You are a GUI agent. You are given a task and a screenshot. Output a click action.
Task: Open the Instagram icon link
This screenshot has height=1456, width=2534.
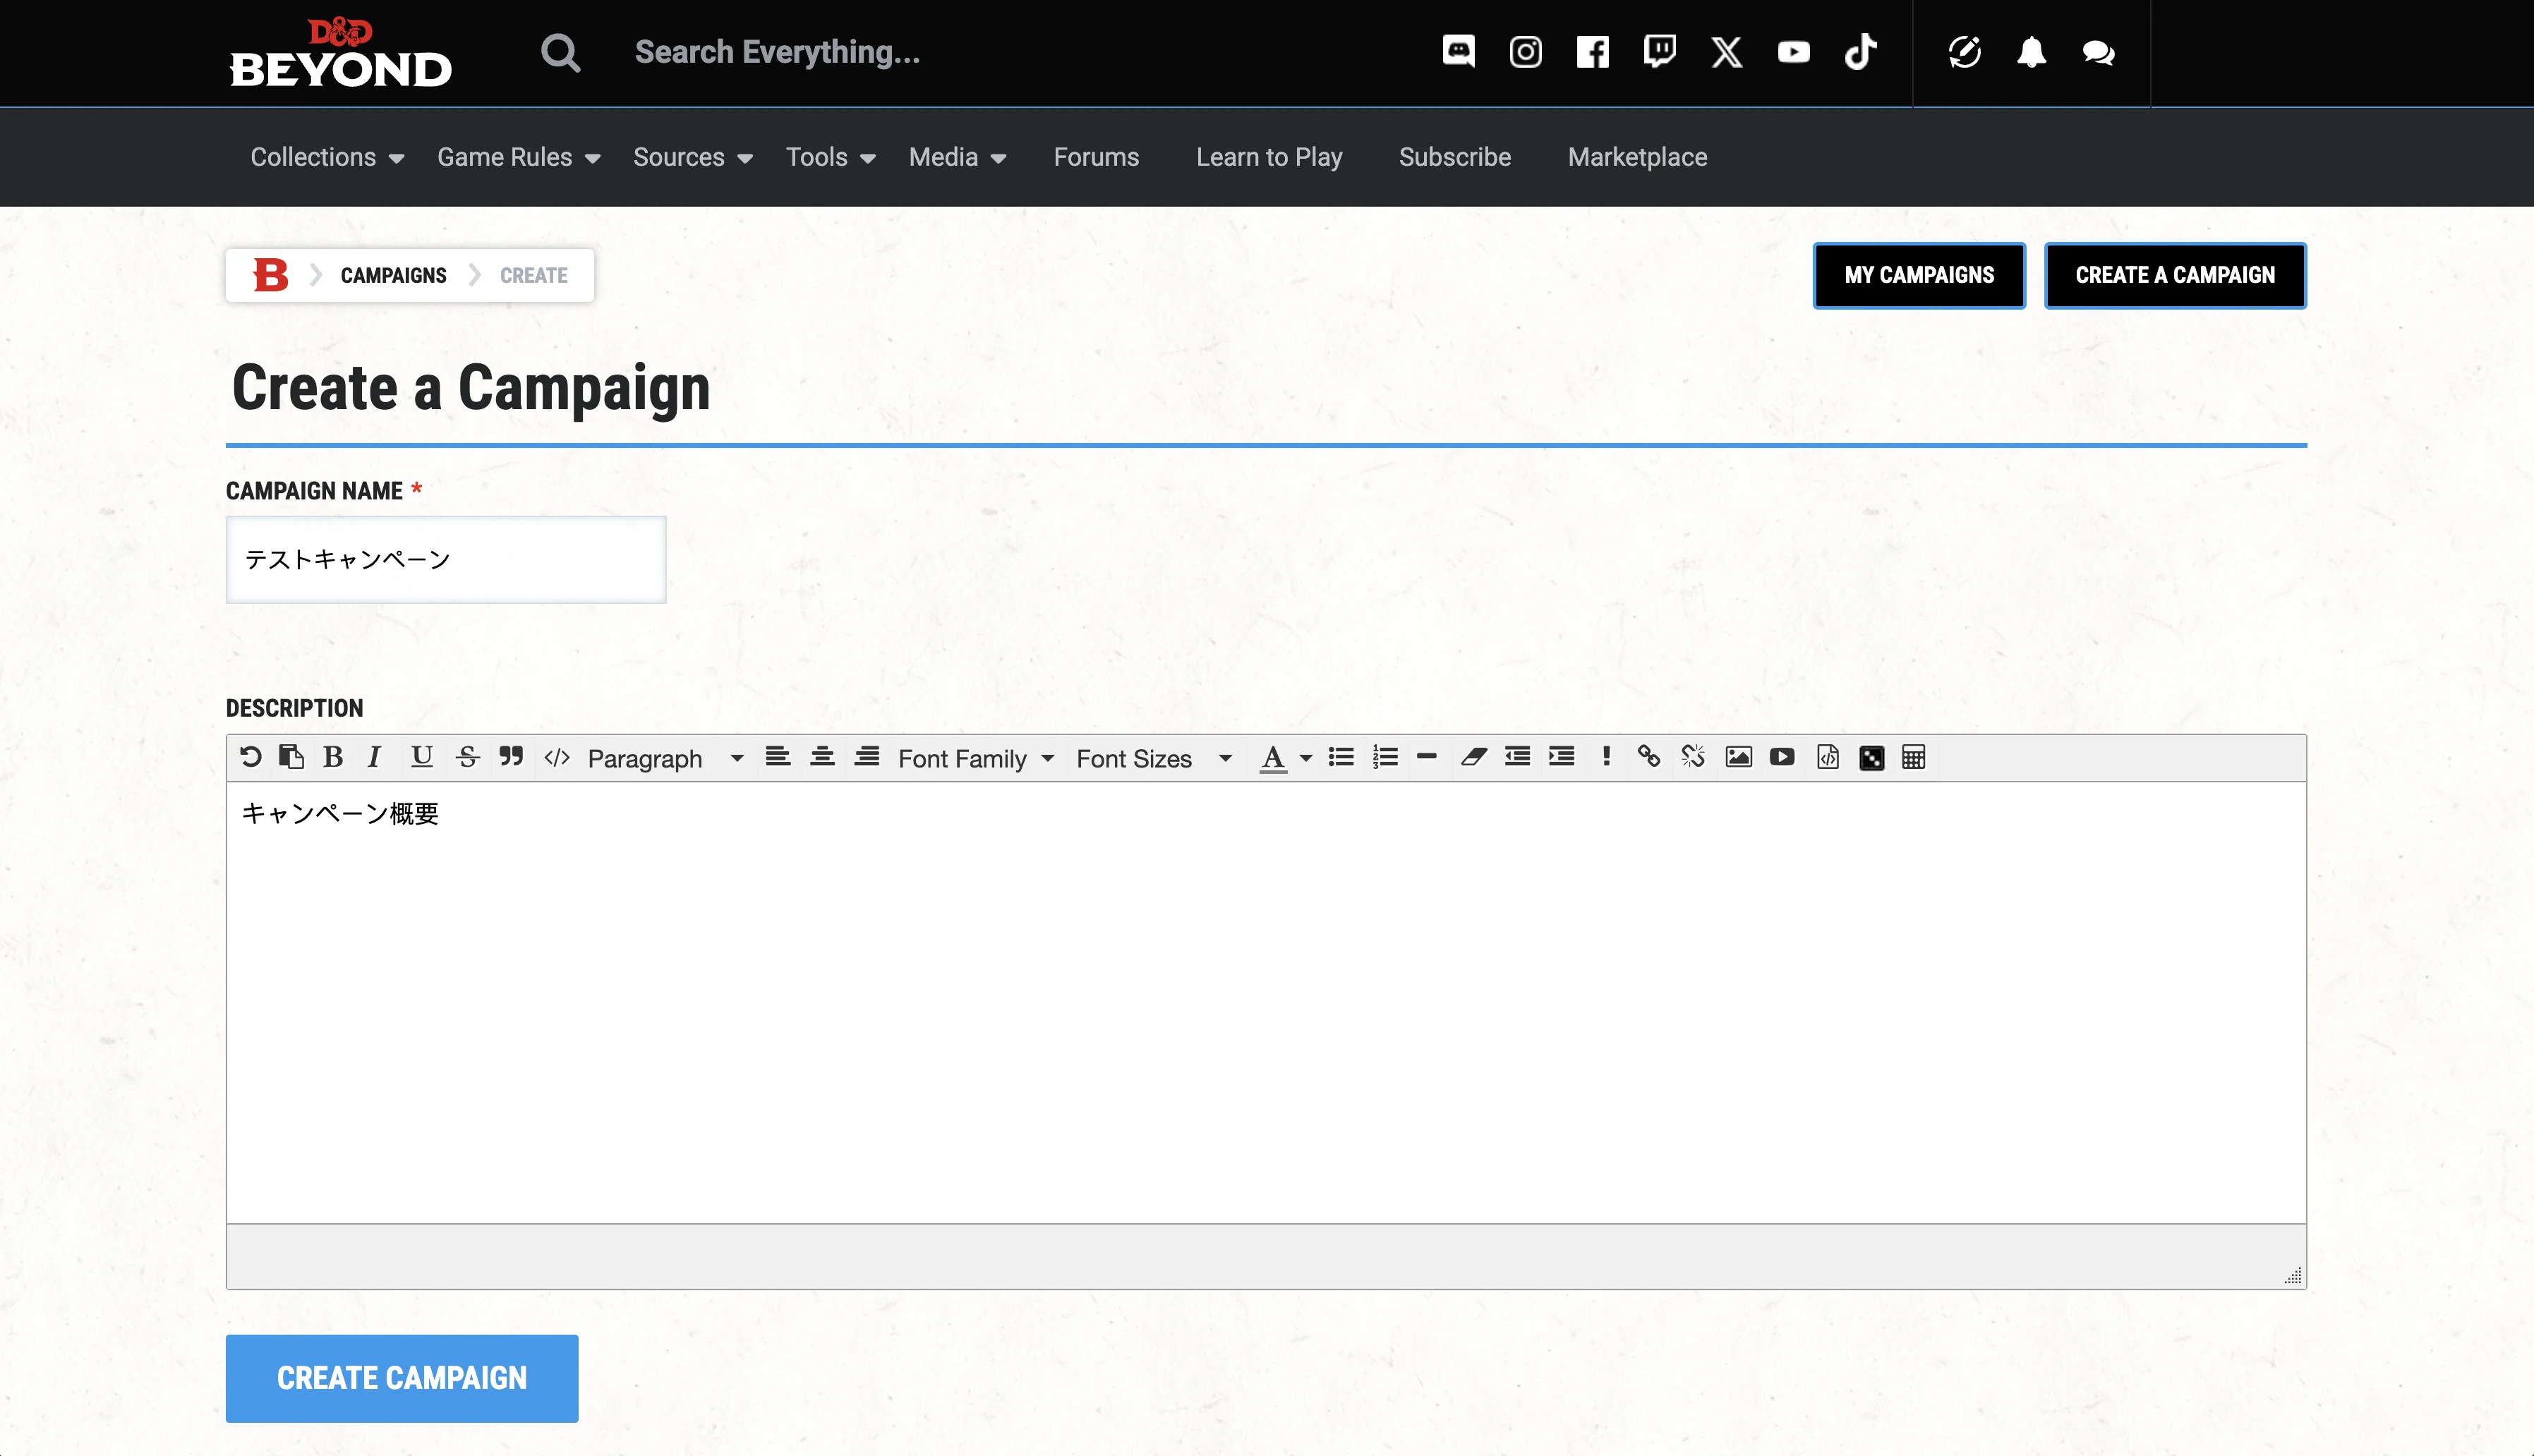click(x=1525, y=51)
